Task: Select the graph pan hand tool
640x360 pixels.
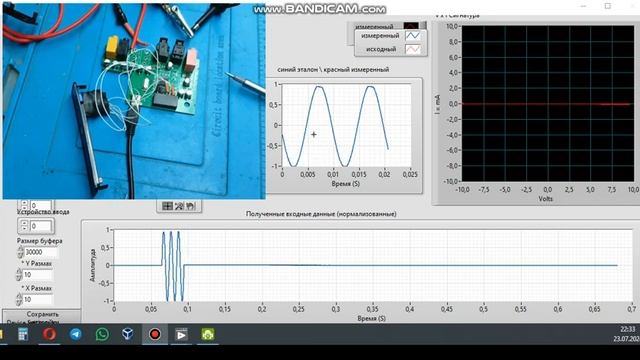Action: pos(191,206)
